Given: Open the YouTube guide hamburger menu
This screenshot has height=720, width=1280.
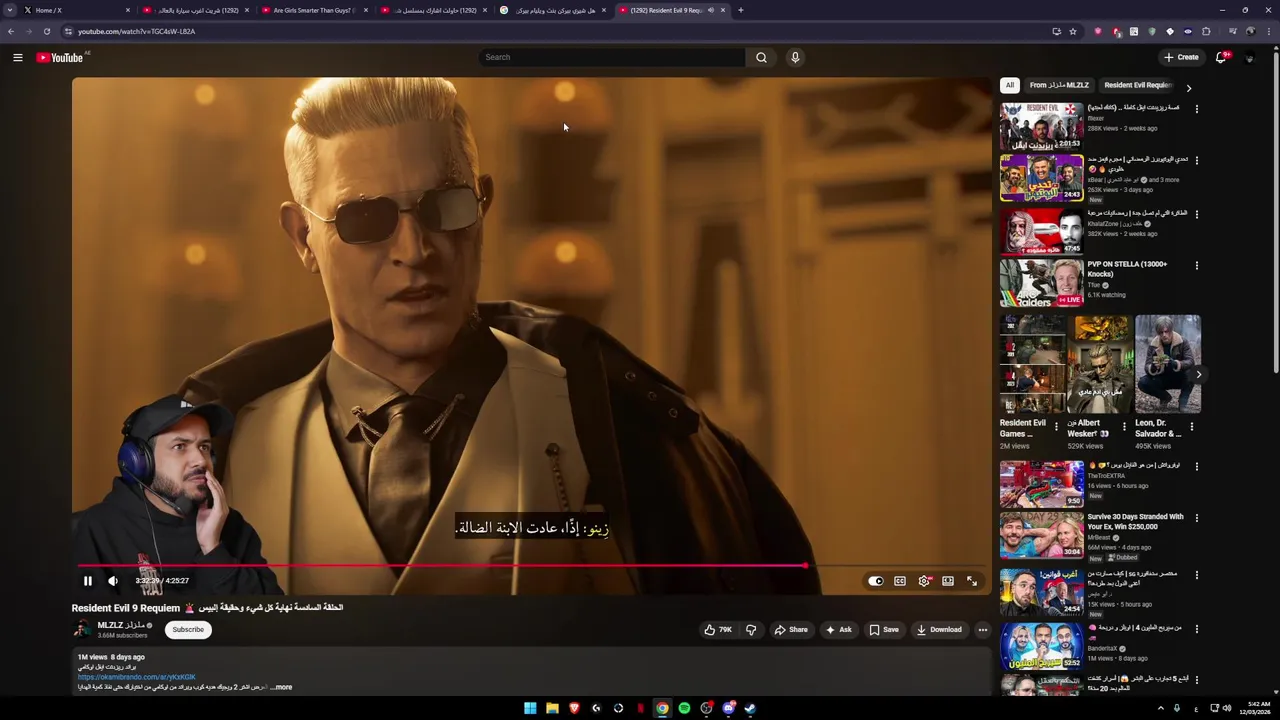Looking at the screenshot, I should (18, 57).
